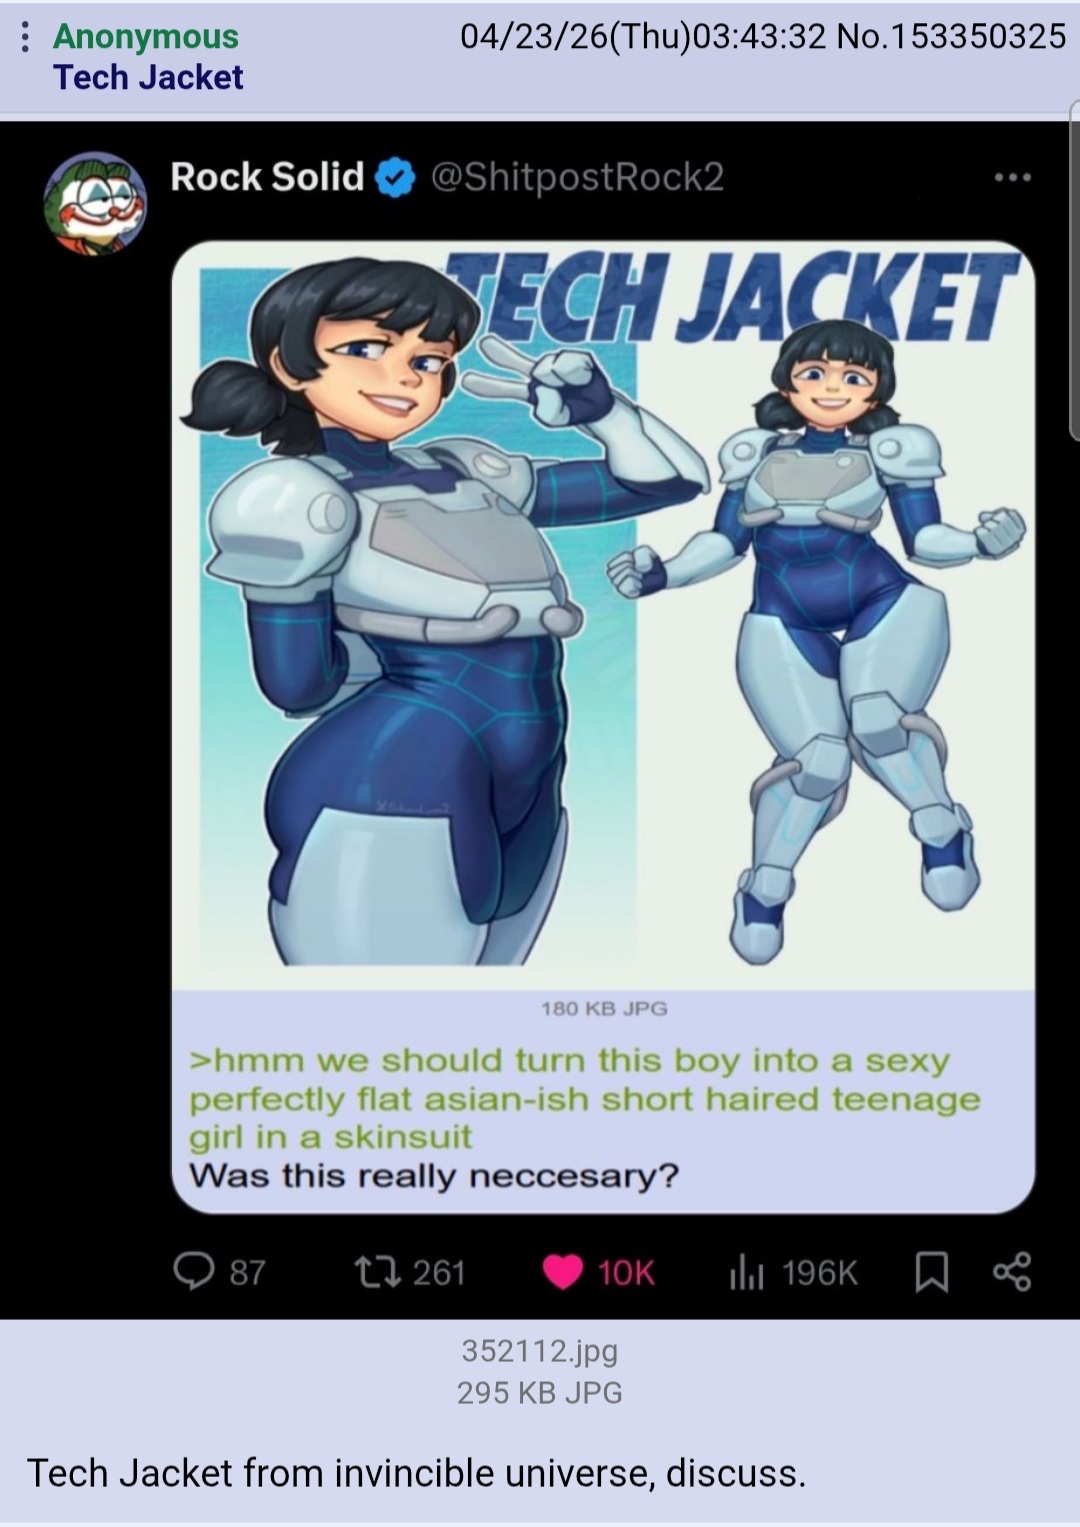Like the tweet via heart icon
This screenshot has height=1527, width=1080.
coord(563,1272)
